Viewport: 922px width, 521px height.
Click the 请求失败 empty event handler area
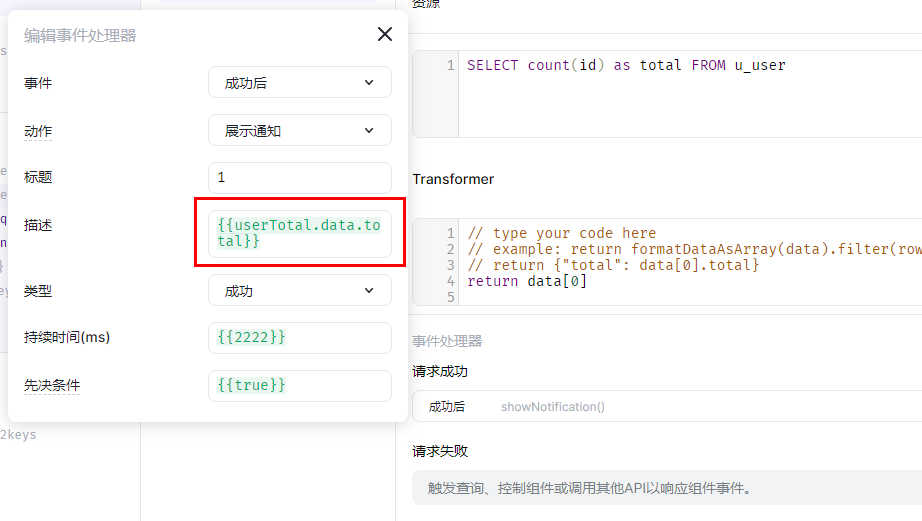pos(667,488)
